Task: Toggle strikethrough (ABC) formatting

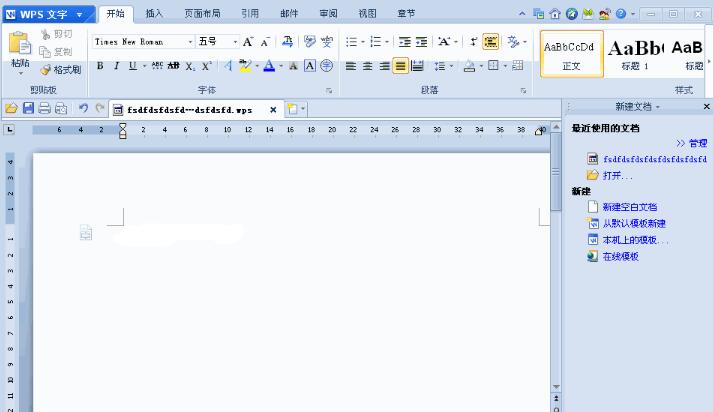Action: (157, 66)
